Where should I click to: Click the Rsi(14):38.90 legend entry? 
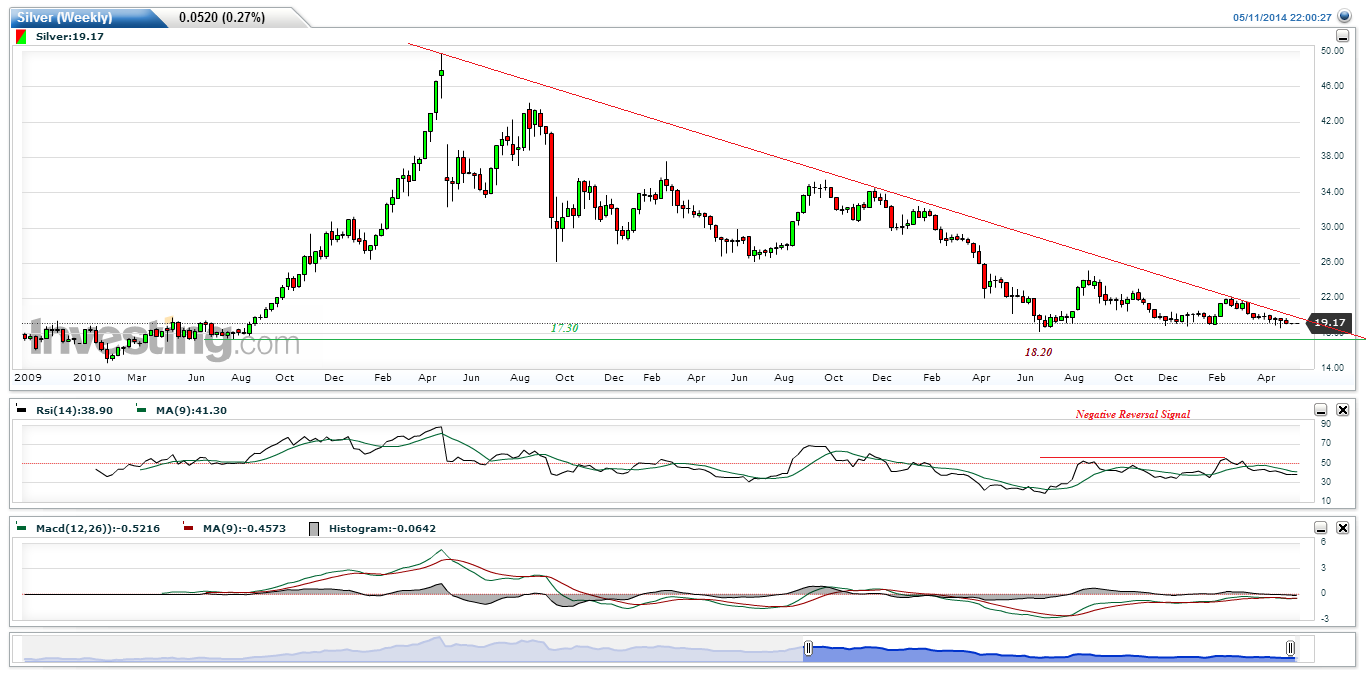pos(74,410)
